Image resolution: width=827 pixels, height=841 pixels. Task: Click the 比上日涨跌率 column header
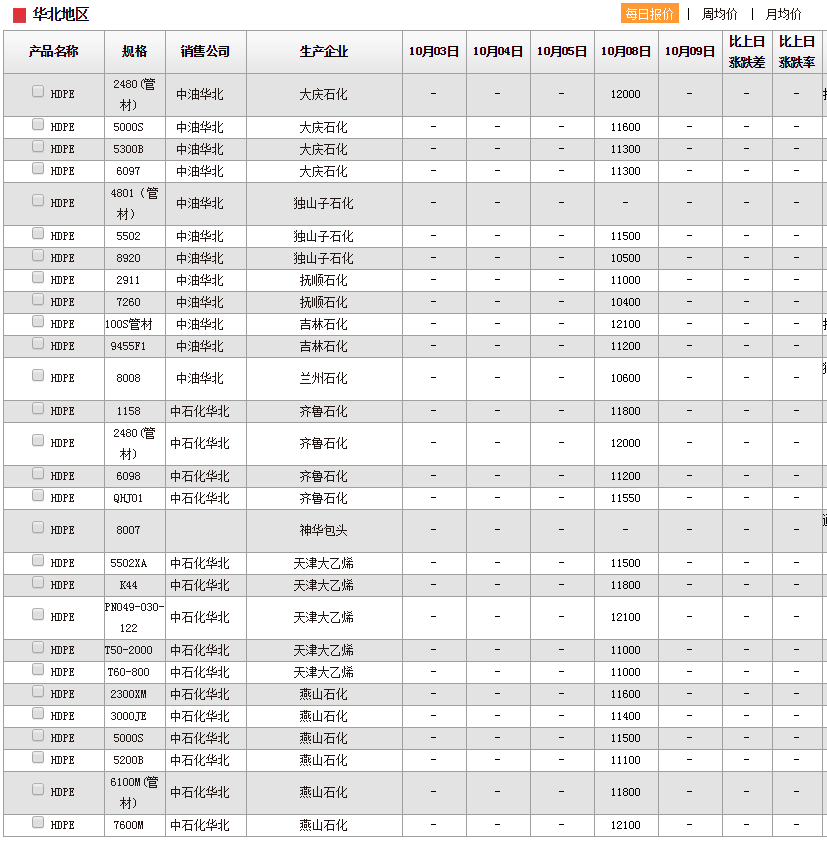click(x=797, y=51)
